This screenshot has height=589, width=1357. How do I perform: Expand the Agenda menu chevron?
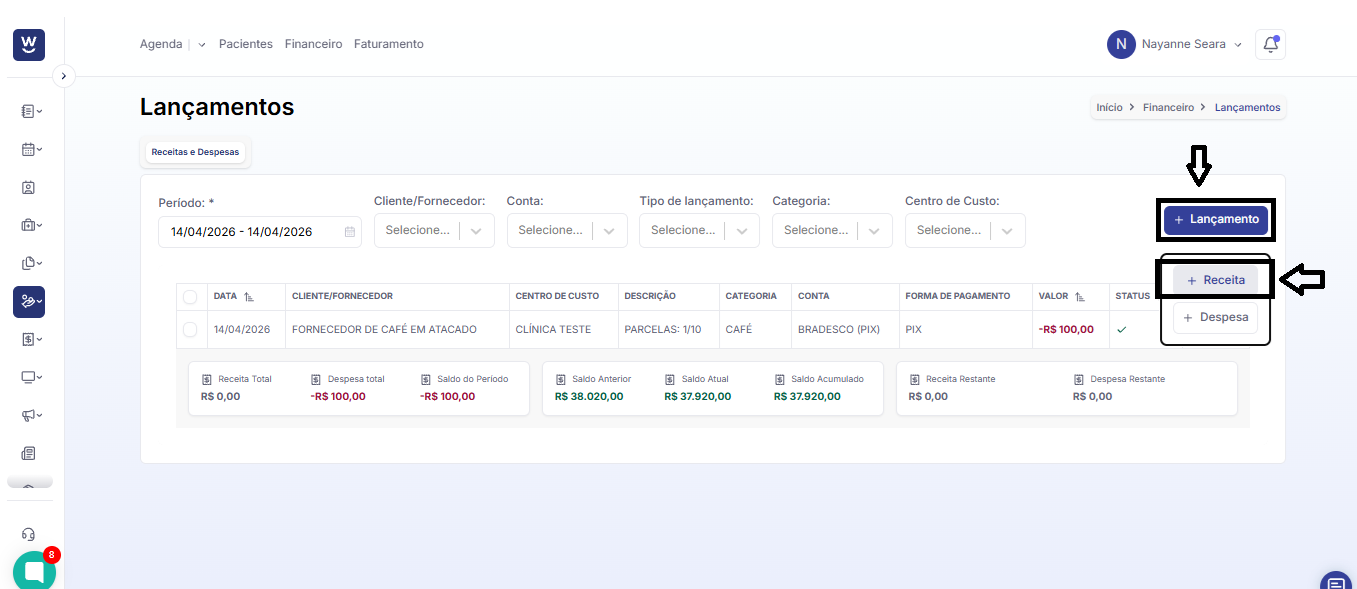point(202,45)
